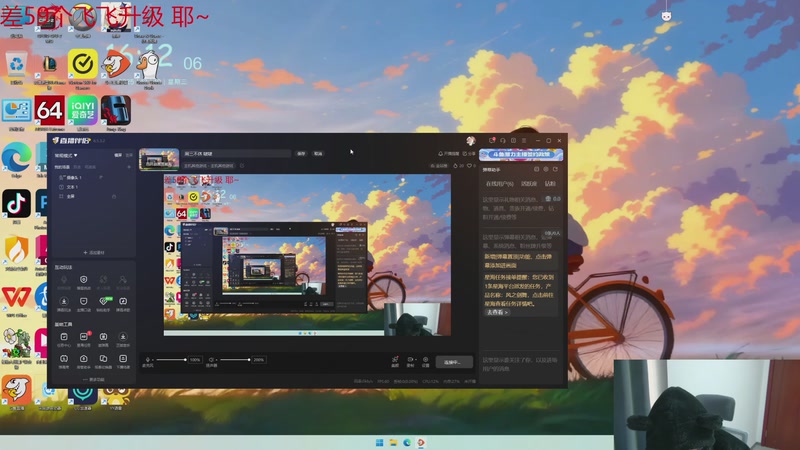The image size is (800, 450).
Task: Switch to the 竖屏 portrait tab
Action: (x=129, y=155)
